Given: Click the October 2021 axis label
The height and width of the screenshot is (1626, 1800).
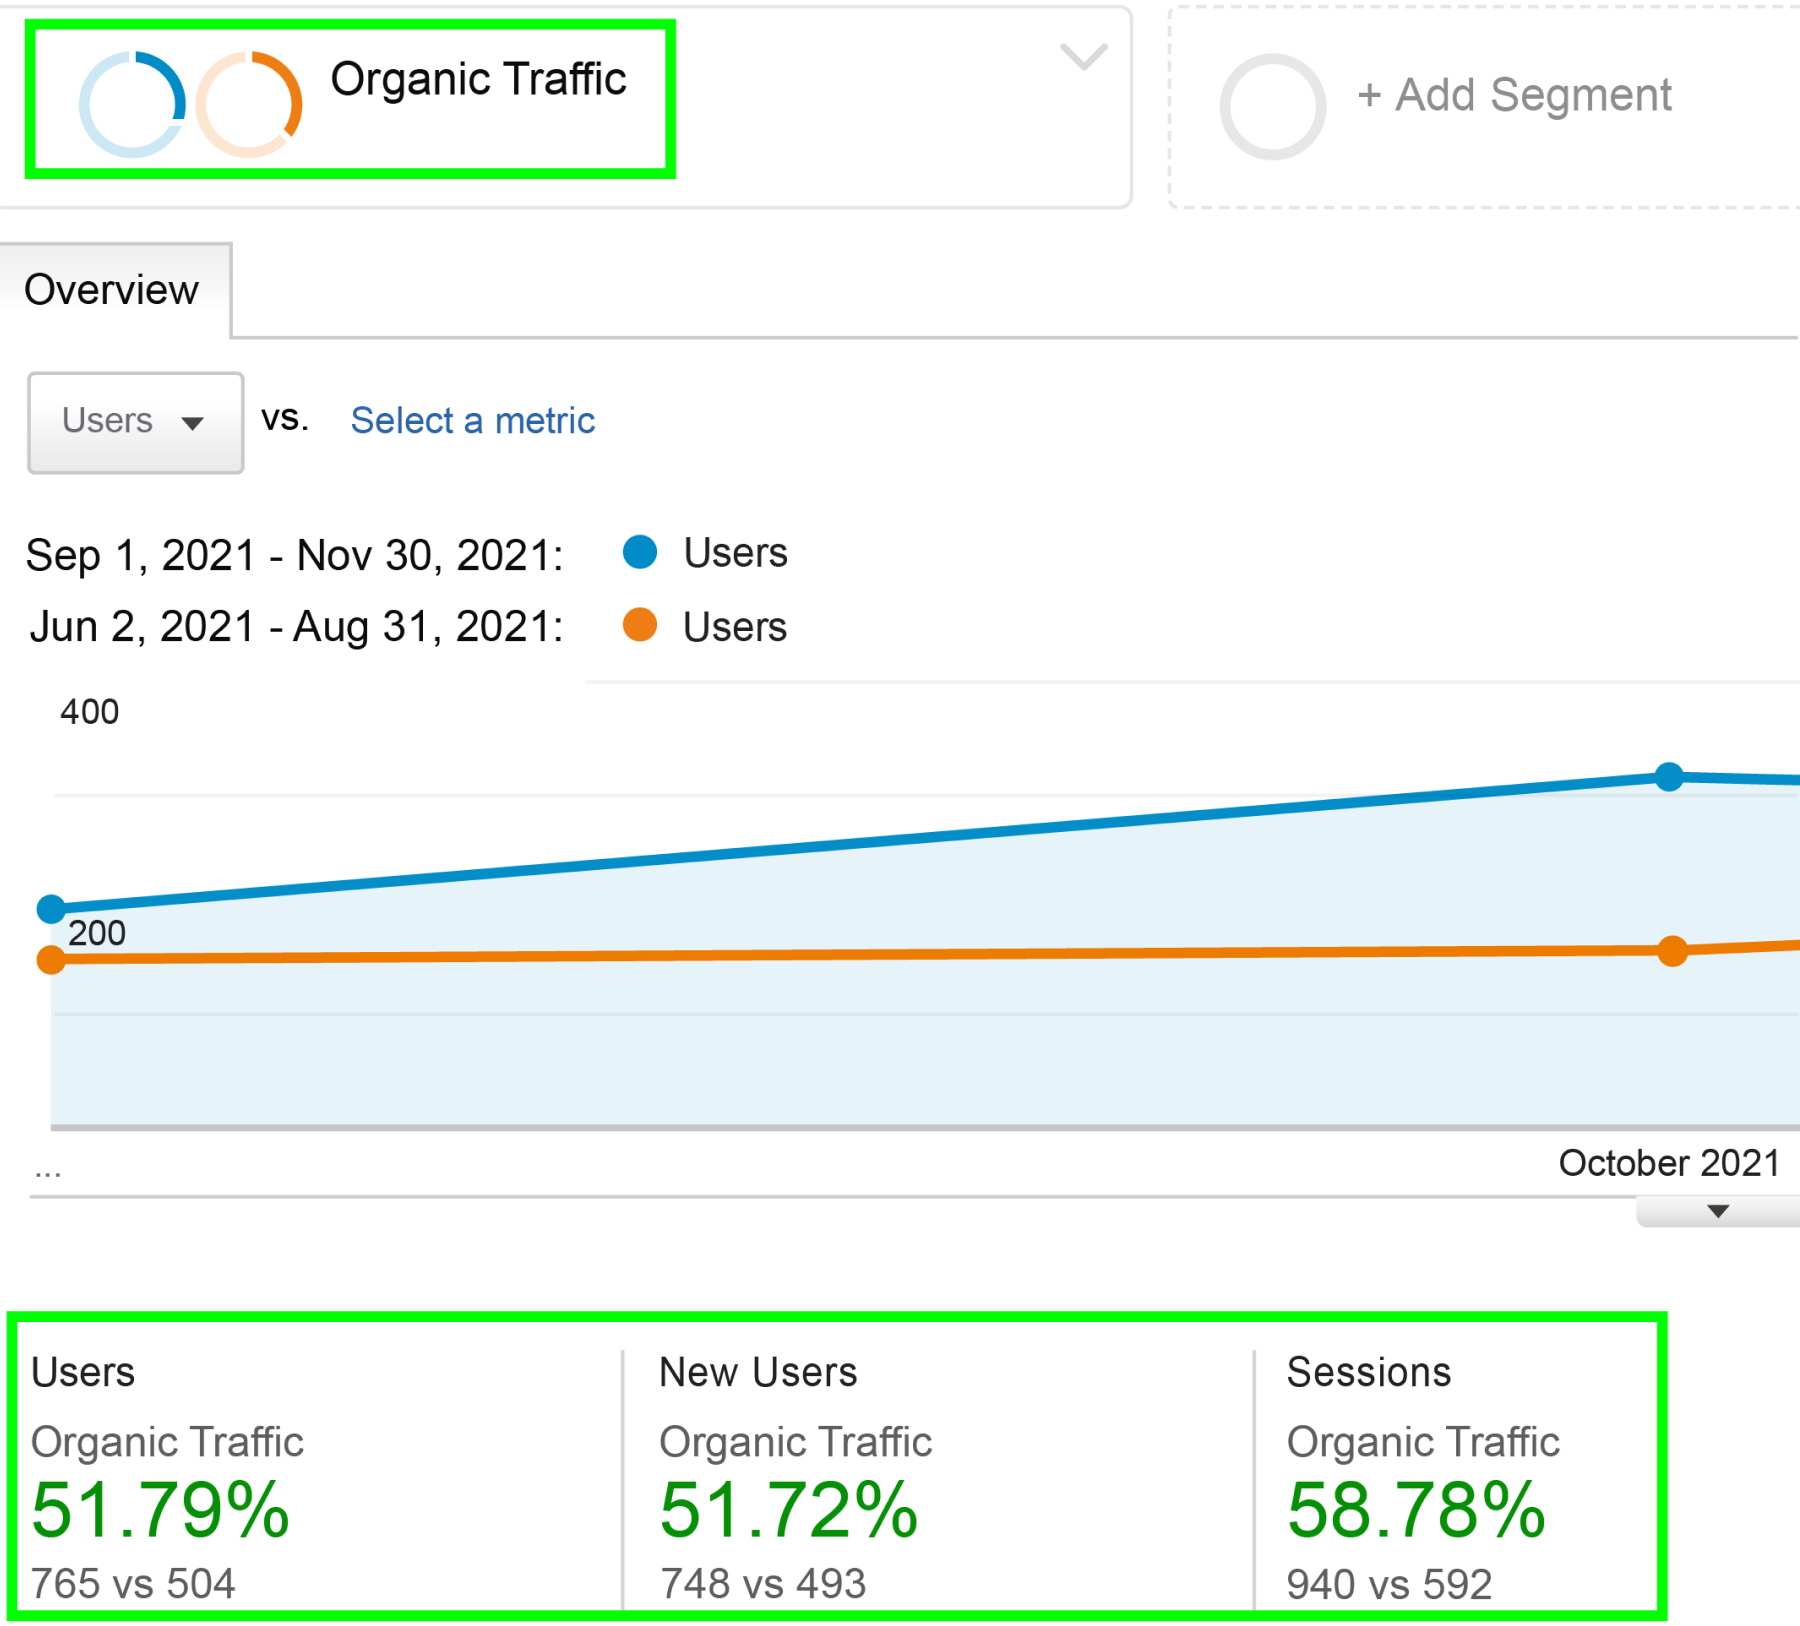Looking at the screenshot, I should [x=1670, y=1163].
